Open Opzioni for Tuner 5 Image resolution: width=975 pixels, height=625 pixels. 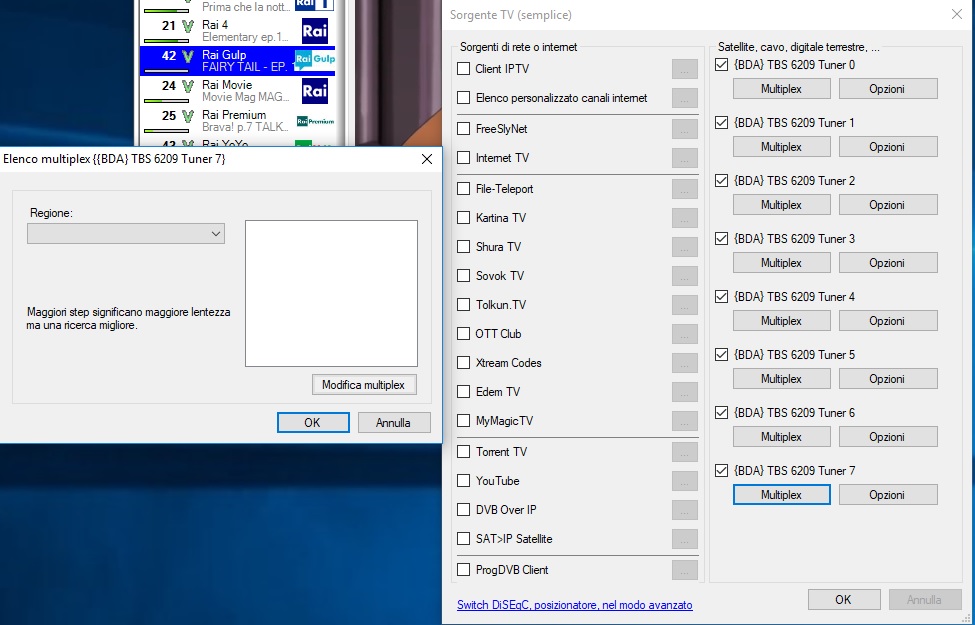(x=887, y=379)
